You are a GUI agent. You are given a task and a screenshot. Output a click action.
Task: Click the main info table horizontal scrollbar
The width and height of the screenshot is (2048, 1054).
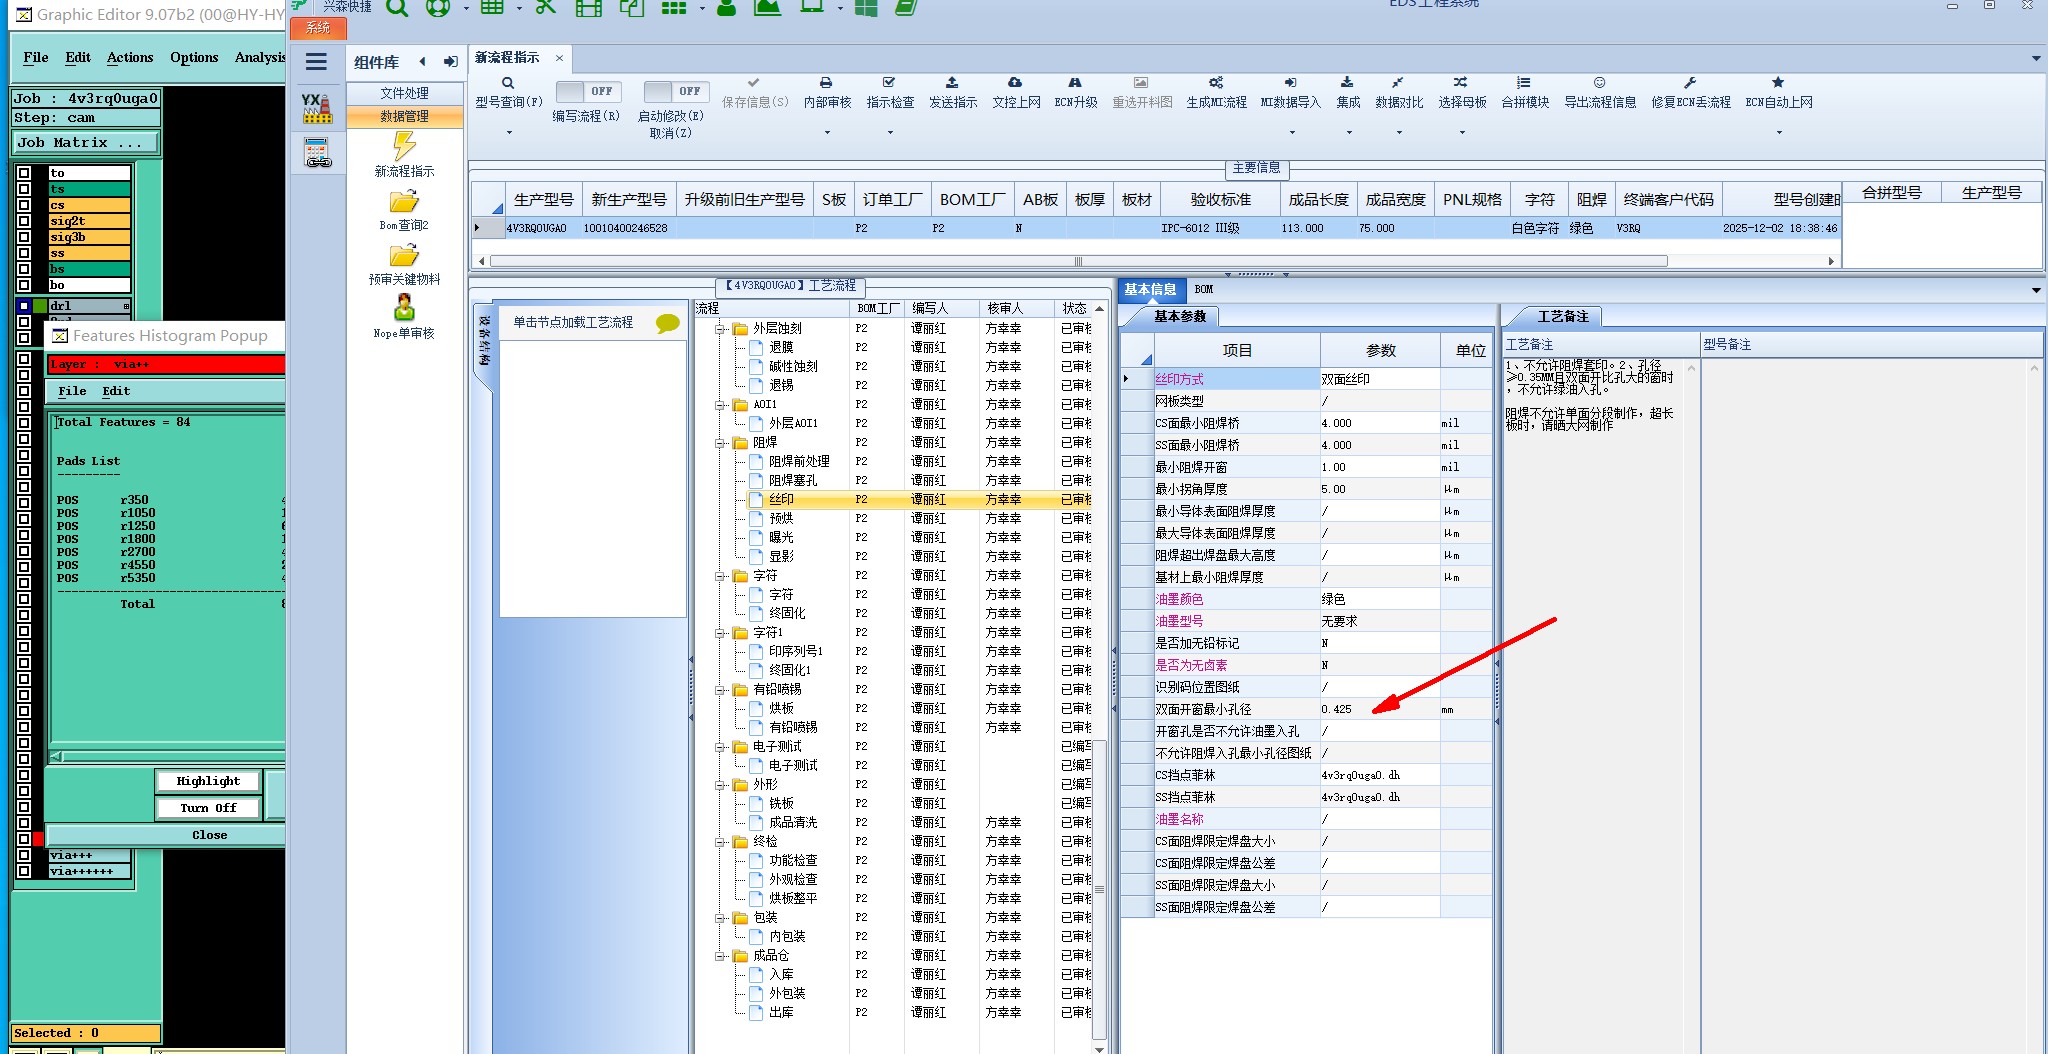click(x=1078, y=261)
